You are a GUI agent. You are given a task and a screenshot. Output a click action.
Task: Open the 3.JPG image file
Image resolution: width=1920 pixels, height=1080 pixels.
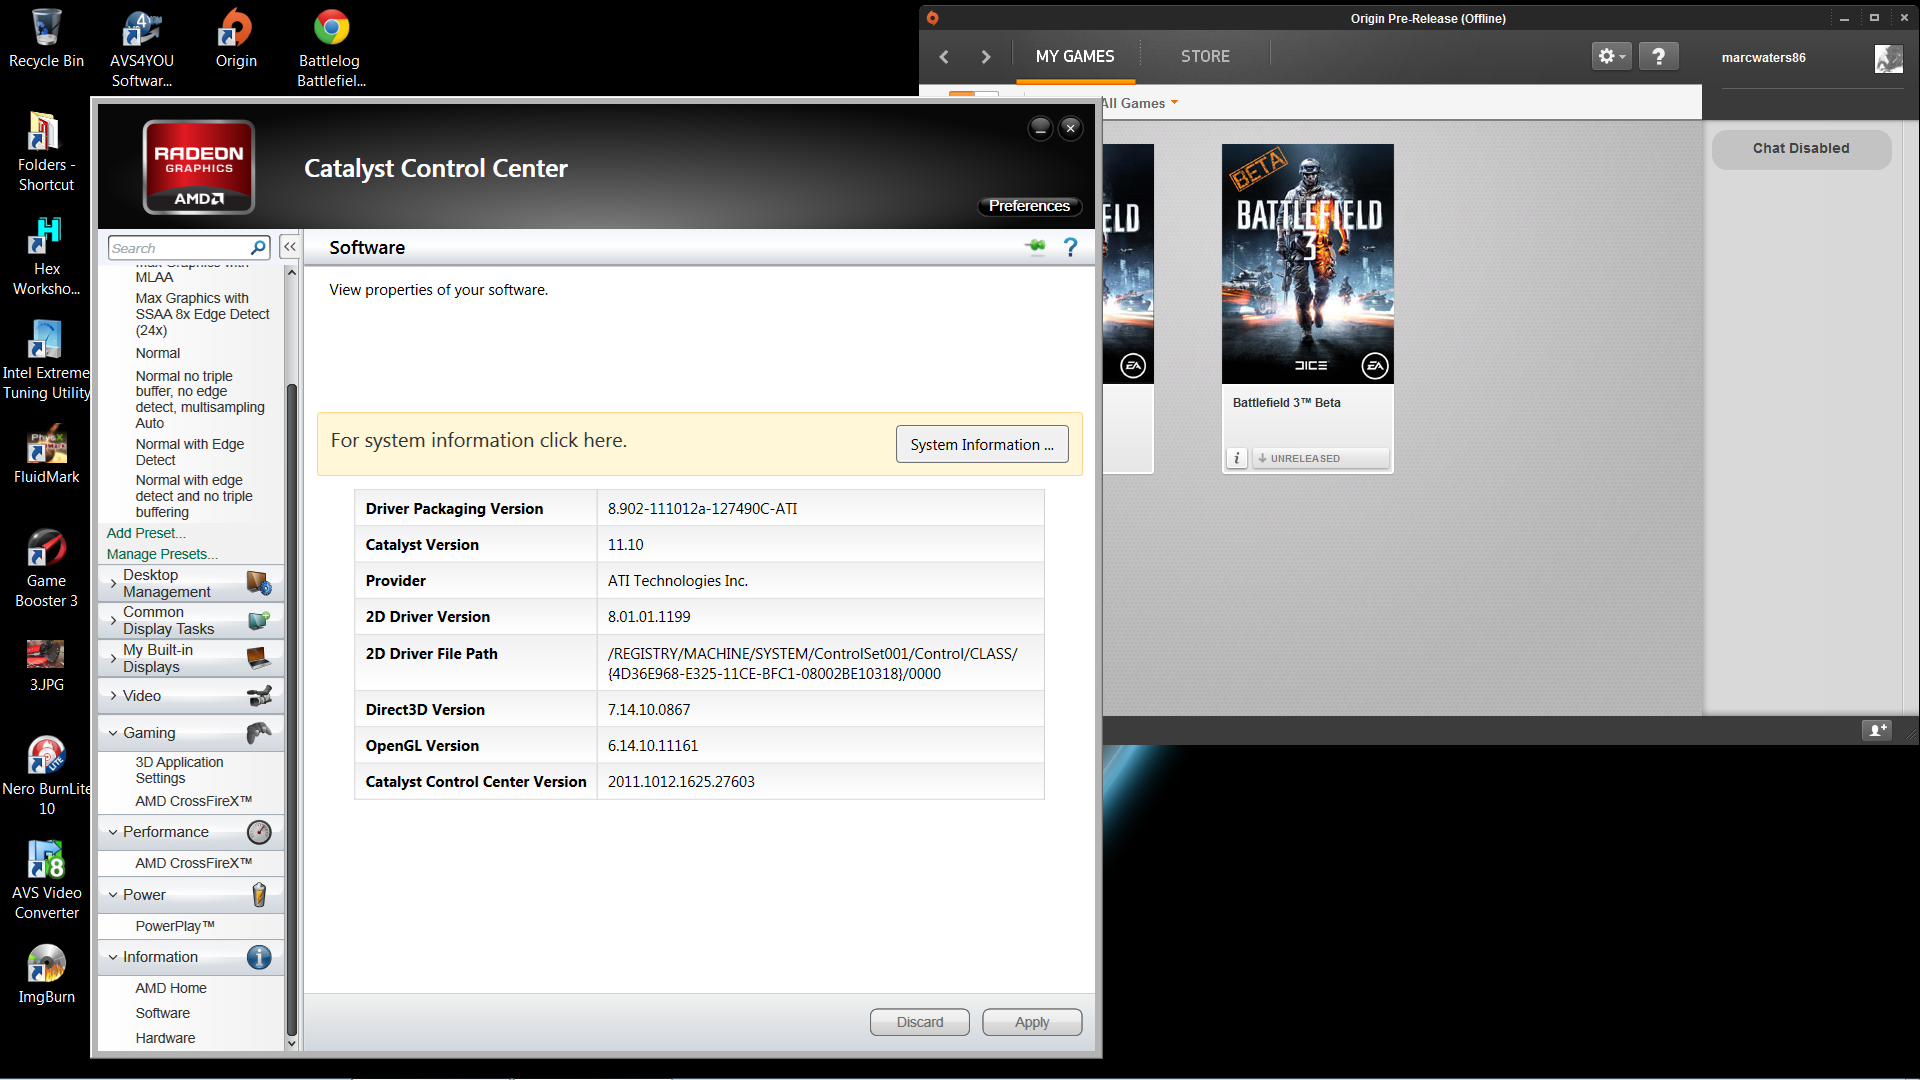[46, 665]
